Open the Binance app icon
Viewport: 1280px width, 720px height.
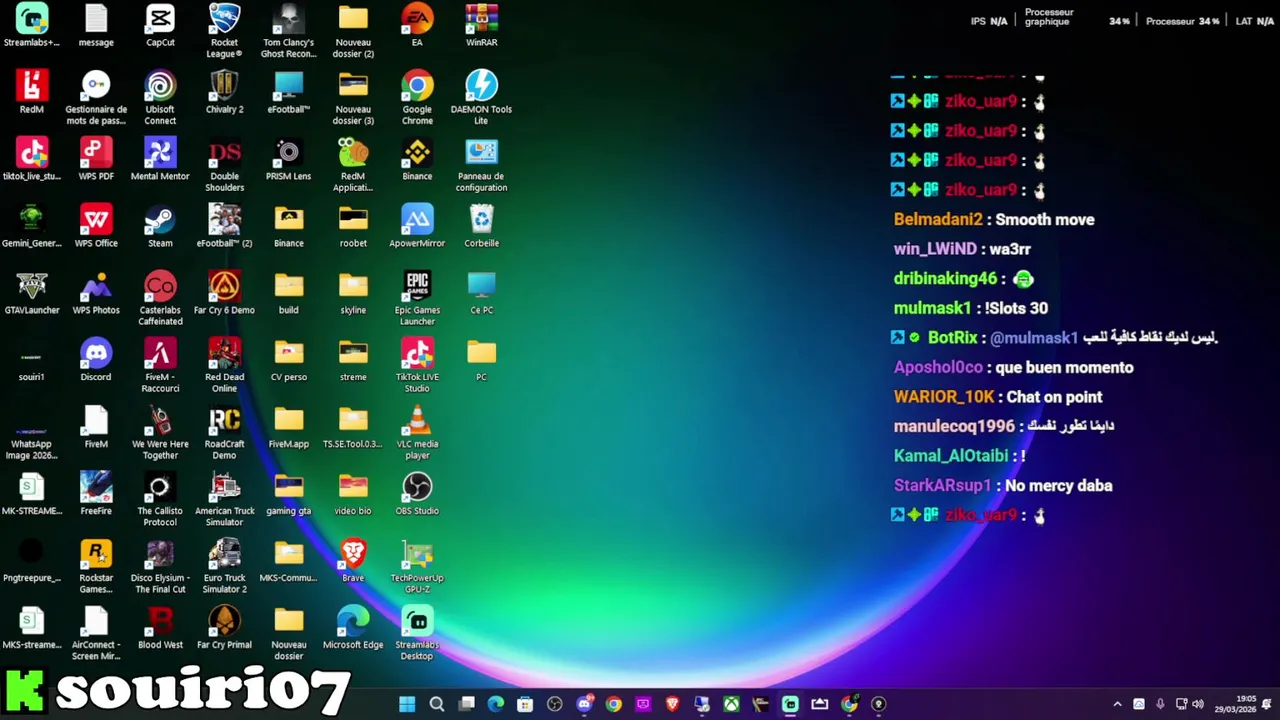417,159
